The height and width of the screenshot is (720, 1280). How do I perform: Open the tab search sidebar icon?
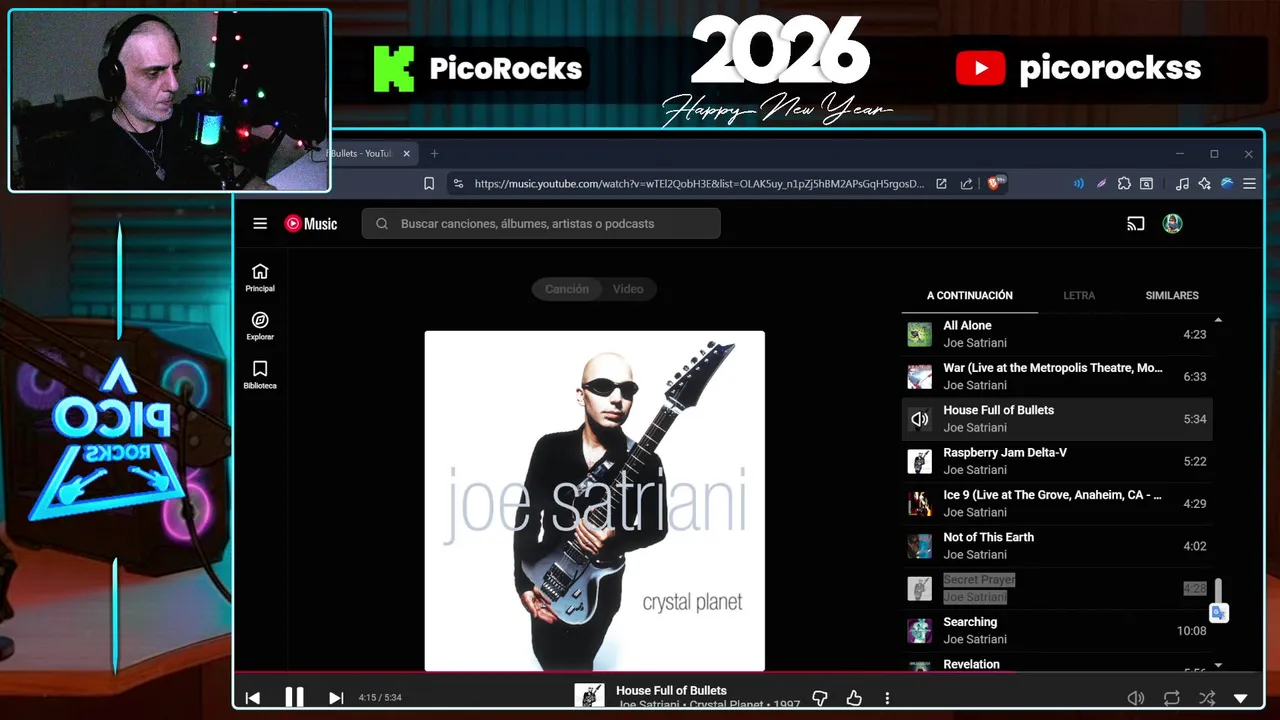(1147, 184)
